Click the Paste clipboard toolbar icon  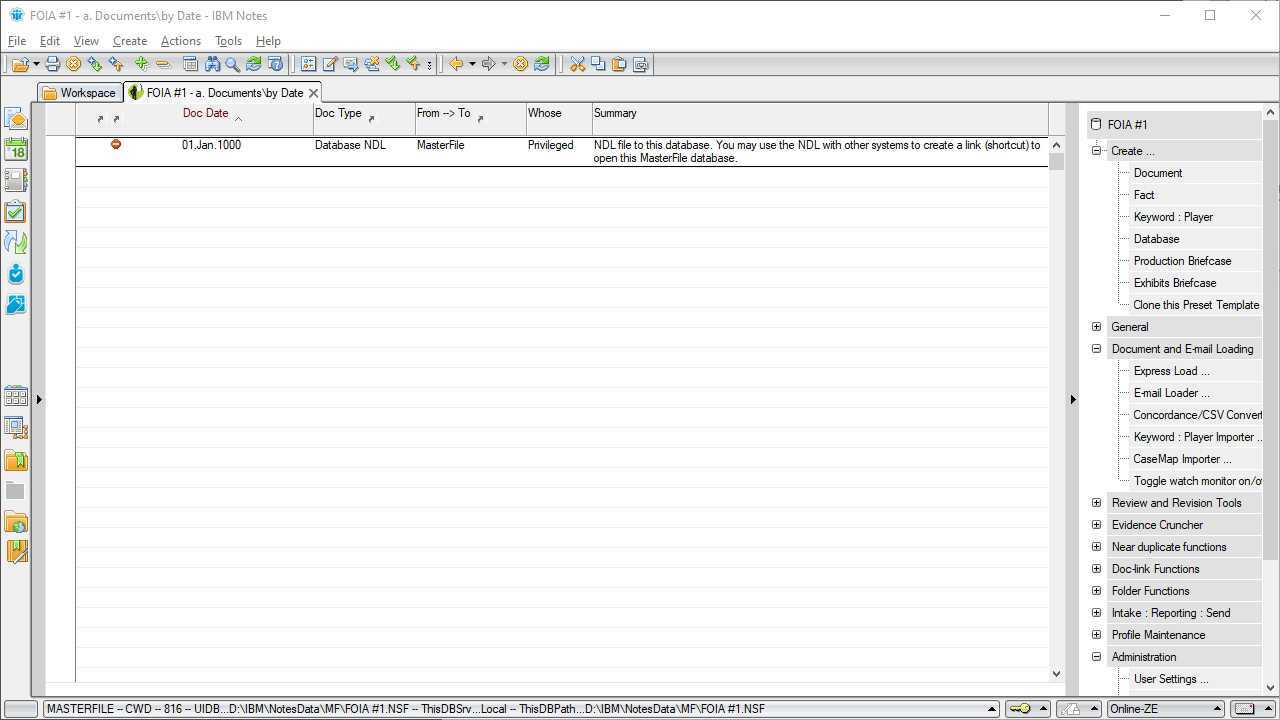619,64
